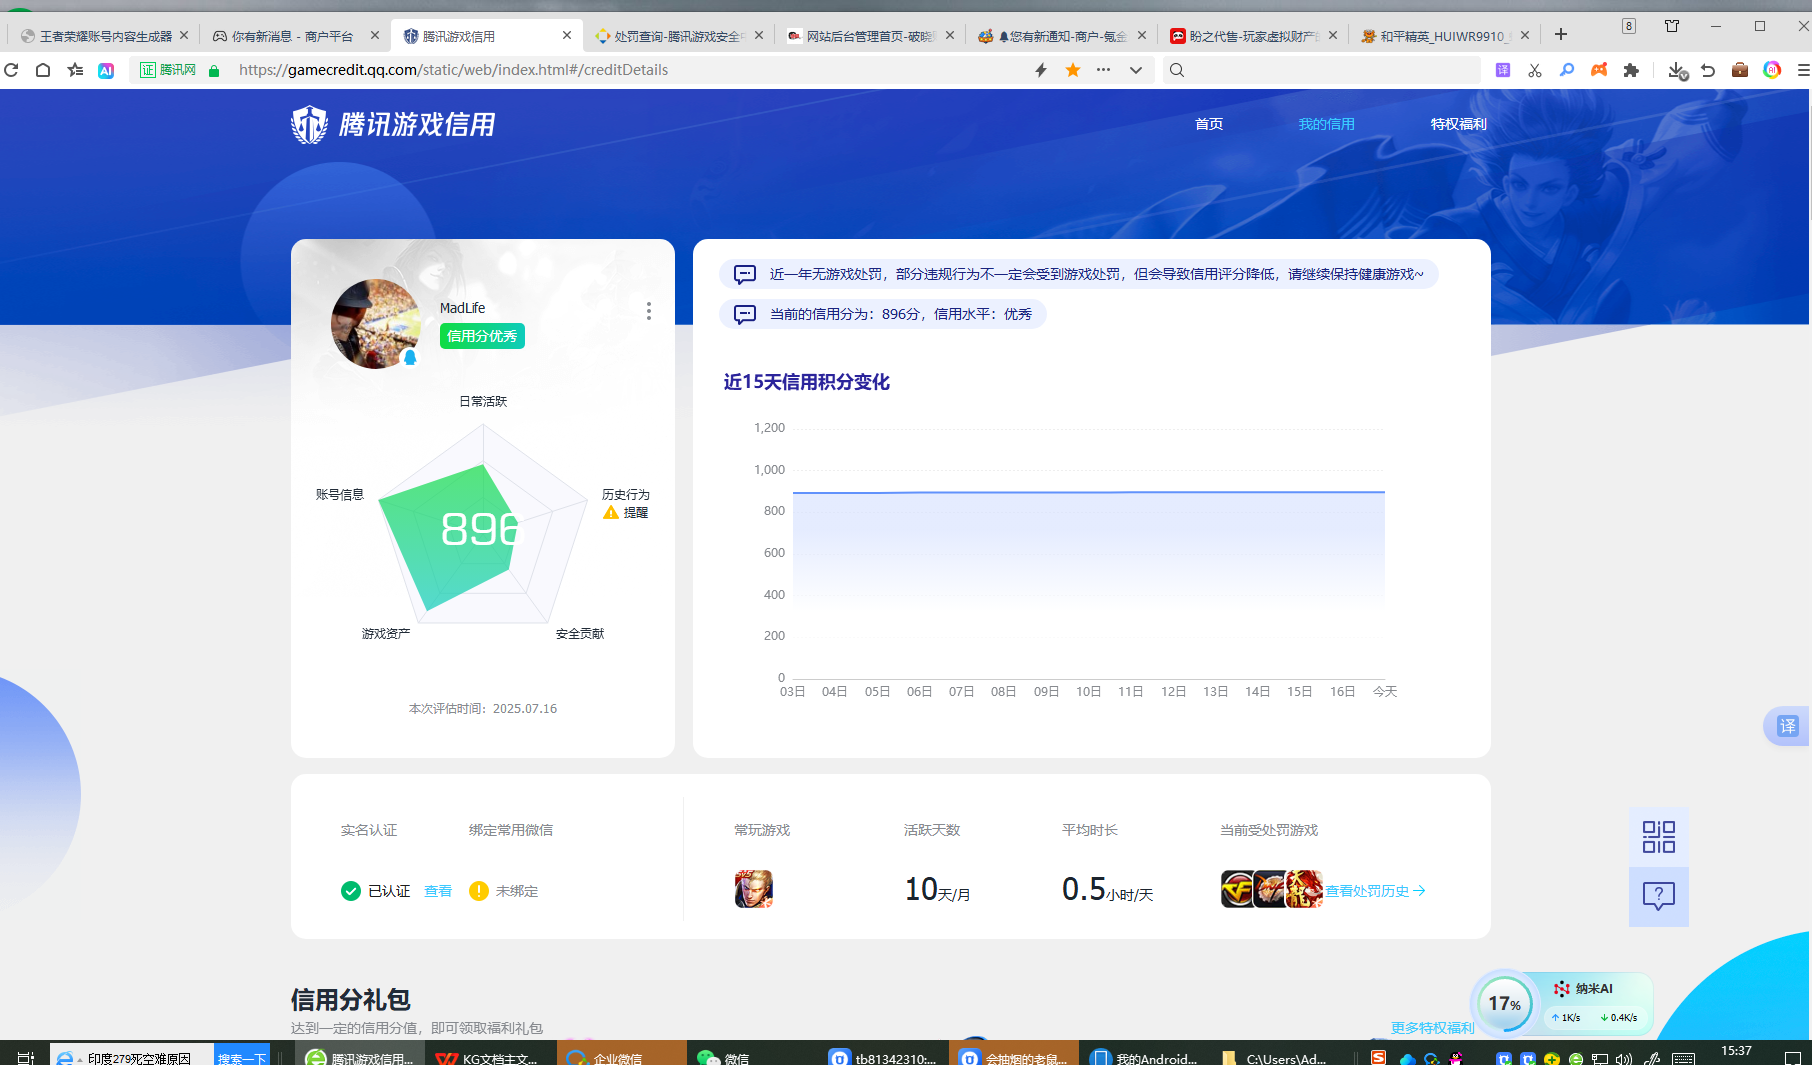1812x1065 pixels.
Task: Open the help feedback side button
Action: pyautogui.click(x=1659, y=896)
